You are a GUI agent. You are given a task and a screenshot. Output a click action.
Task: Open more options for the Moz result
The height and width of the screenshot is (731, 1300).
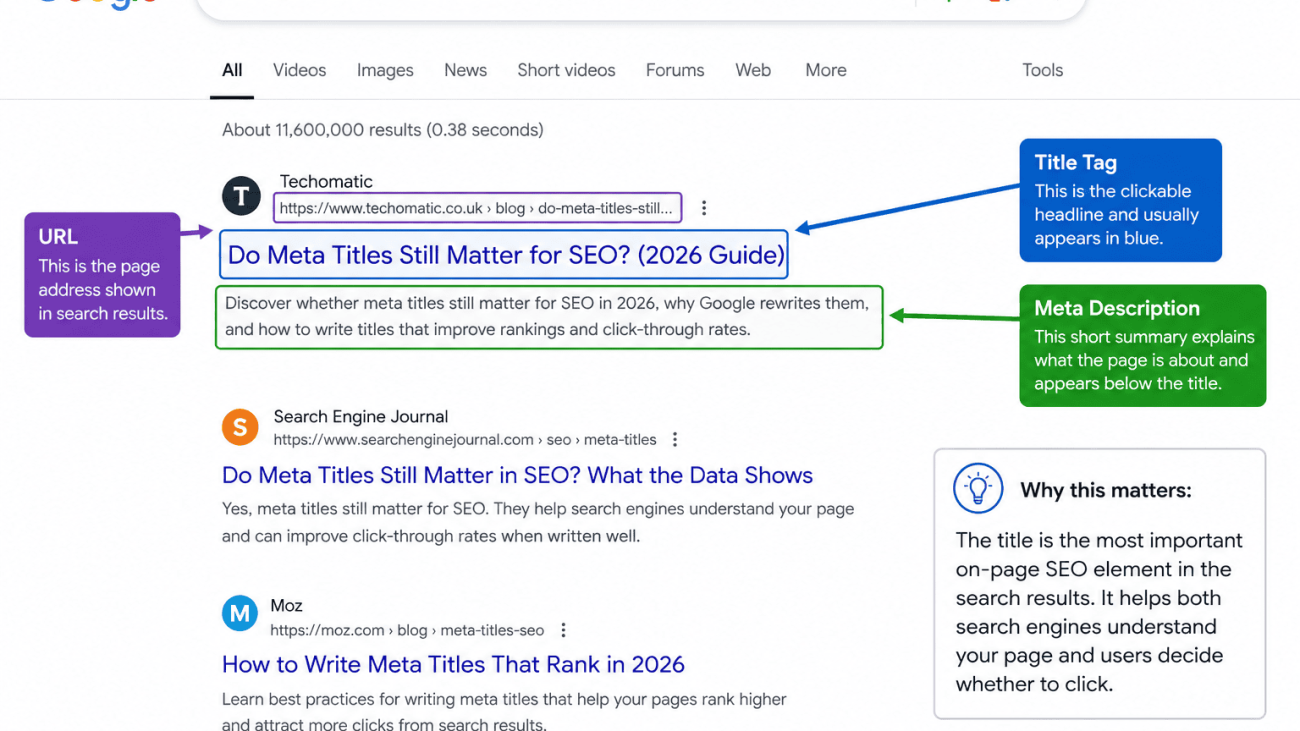coord(563,630)
